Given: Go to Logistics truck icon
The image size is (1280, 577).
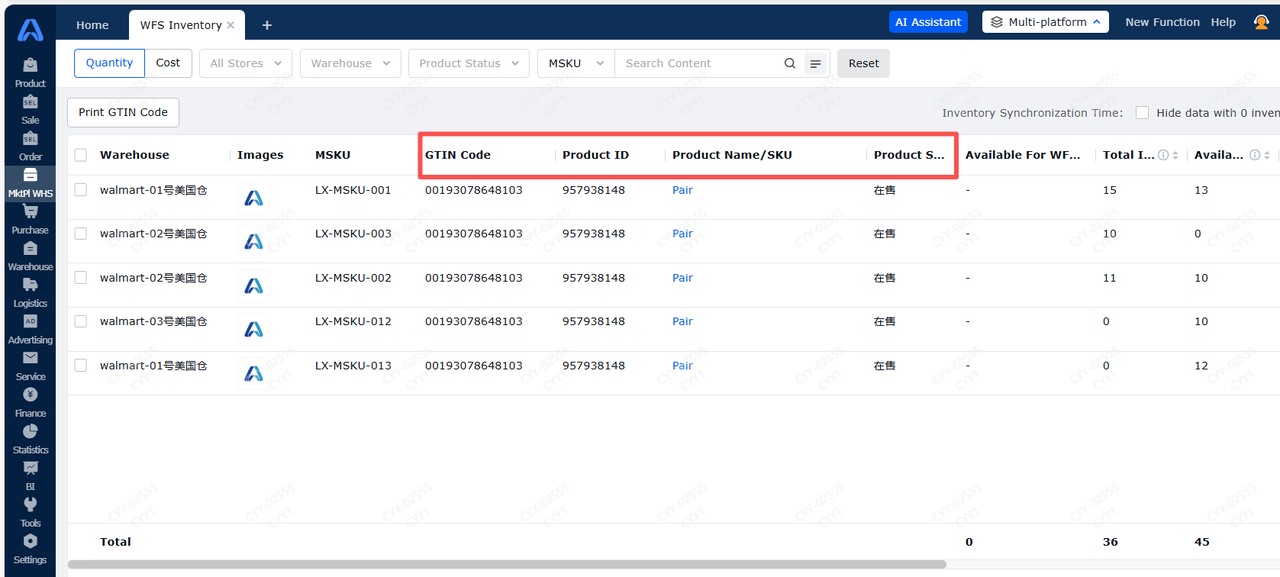Looking at the screenshot, I should 30,286.
